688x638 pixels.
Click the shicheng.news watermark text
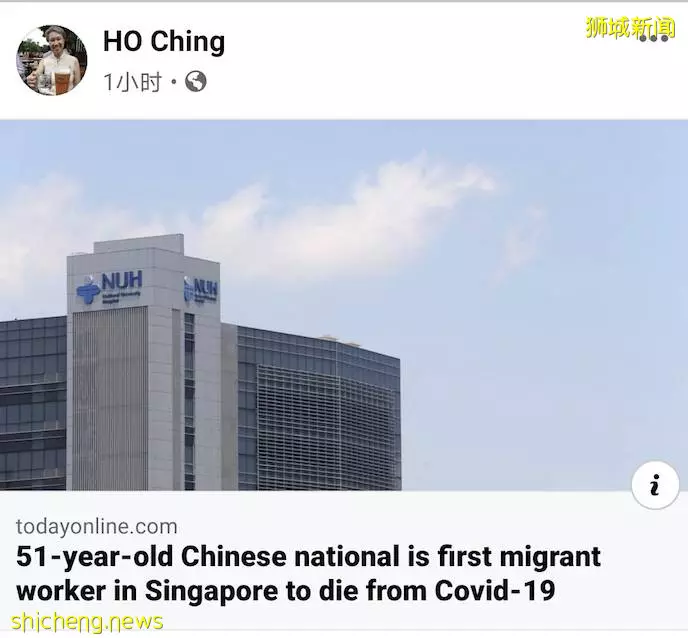click(86, 622)
